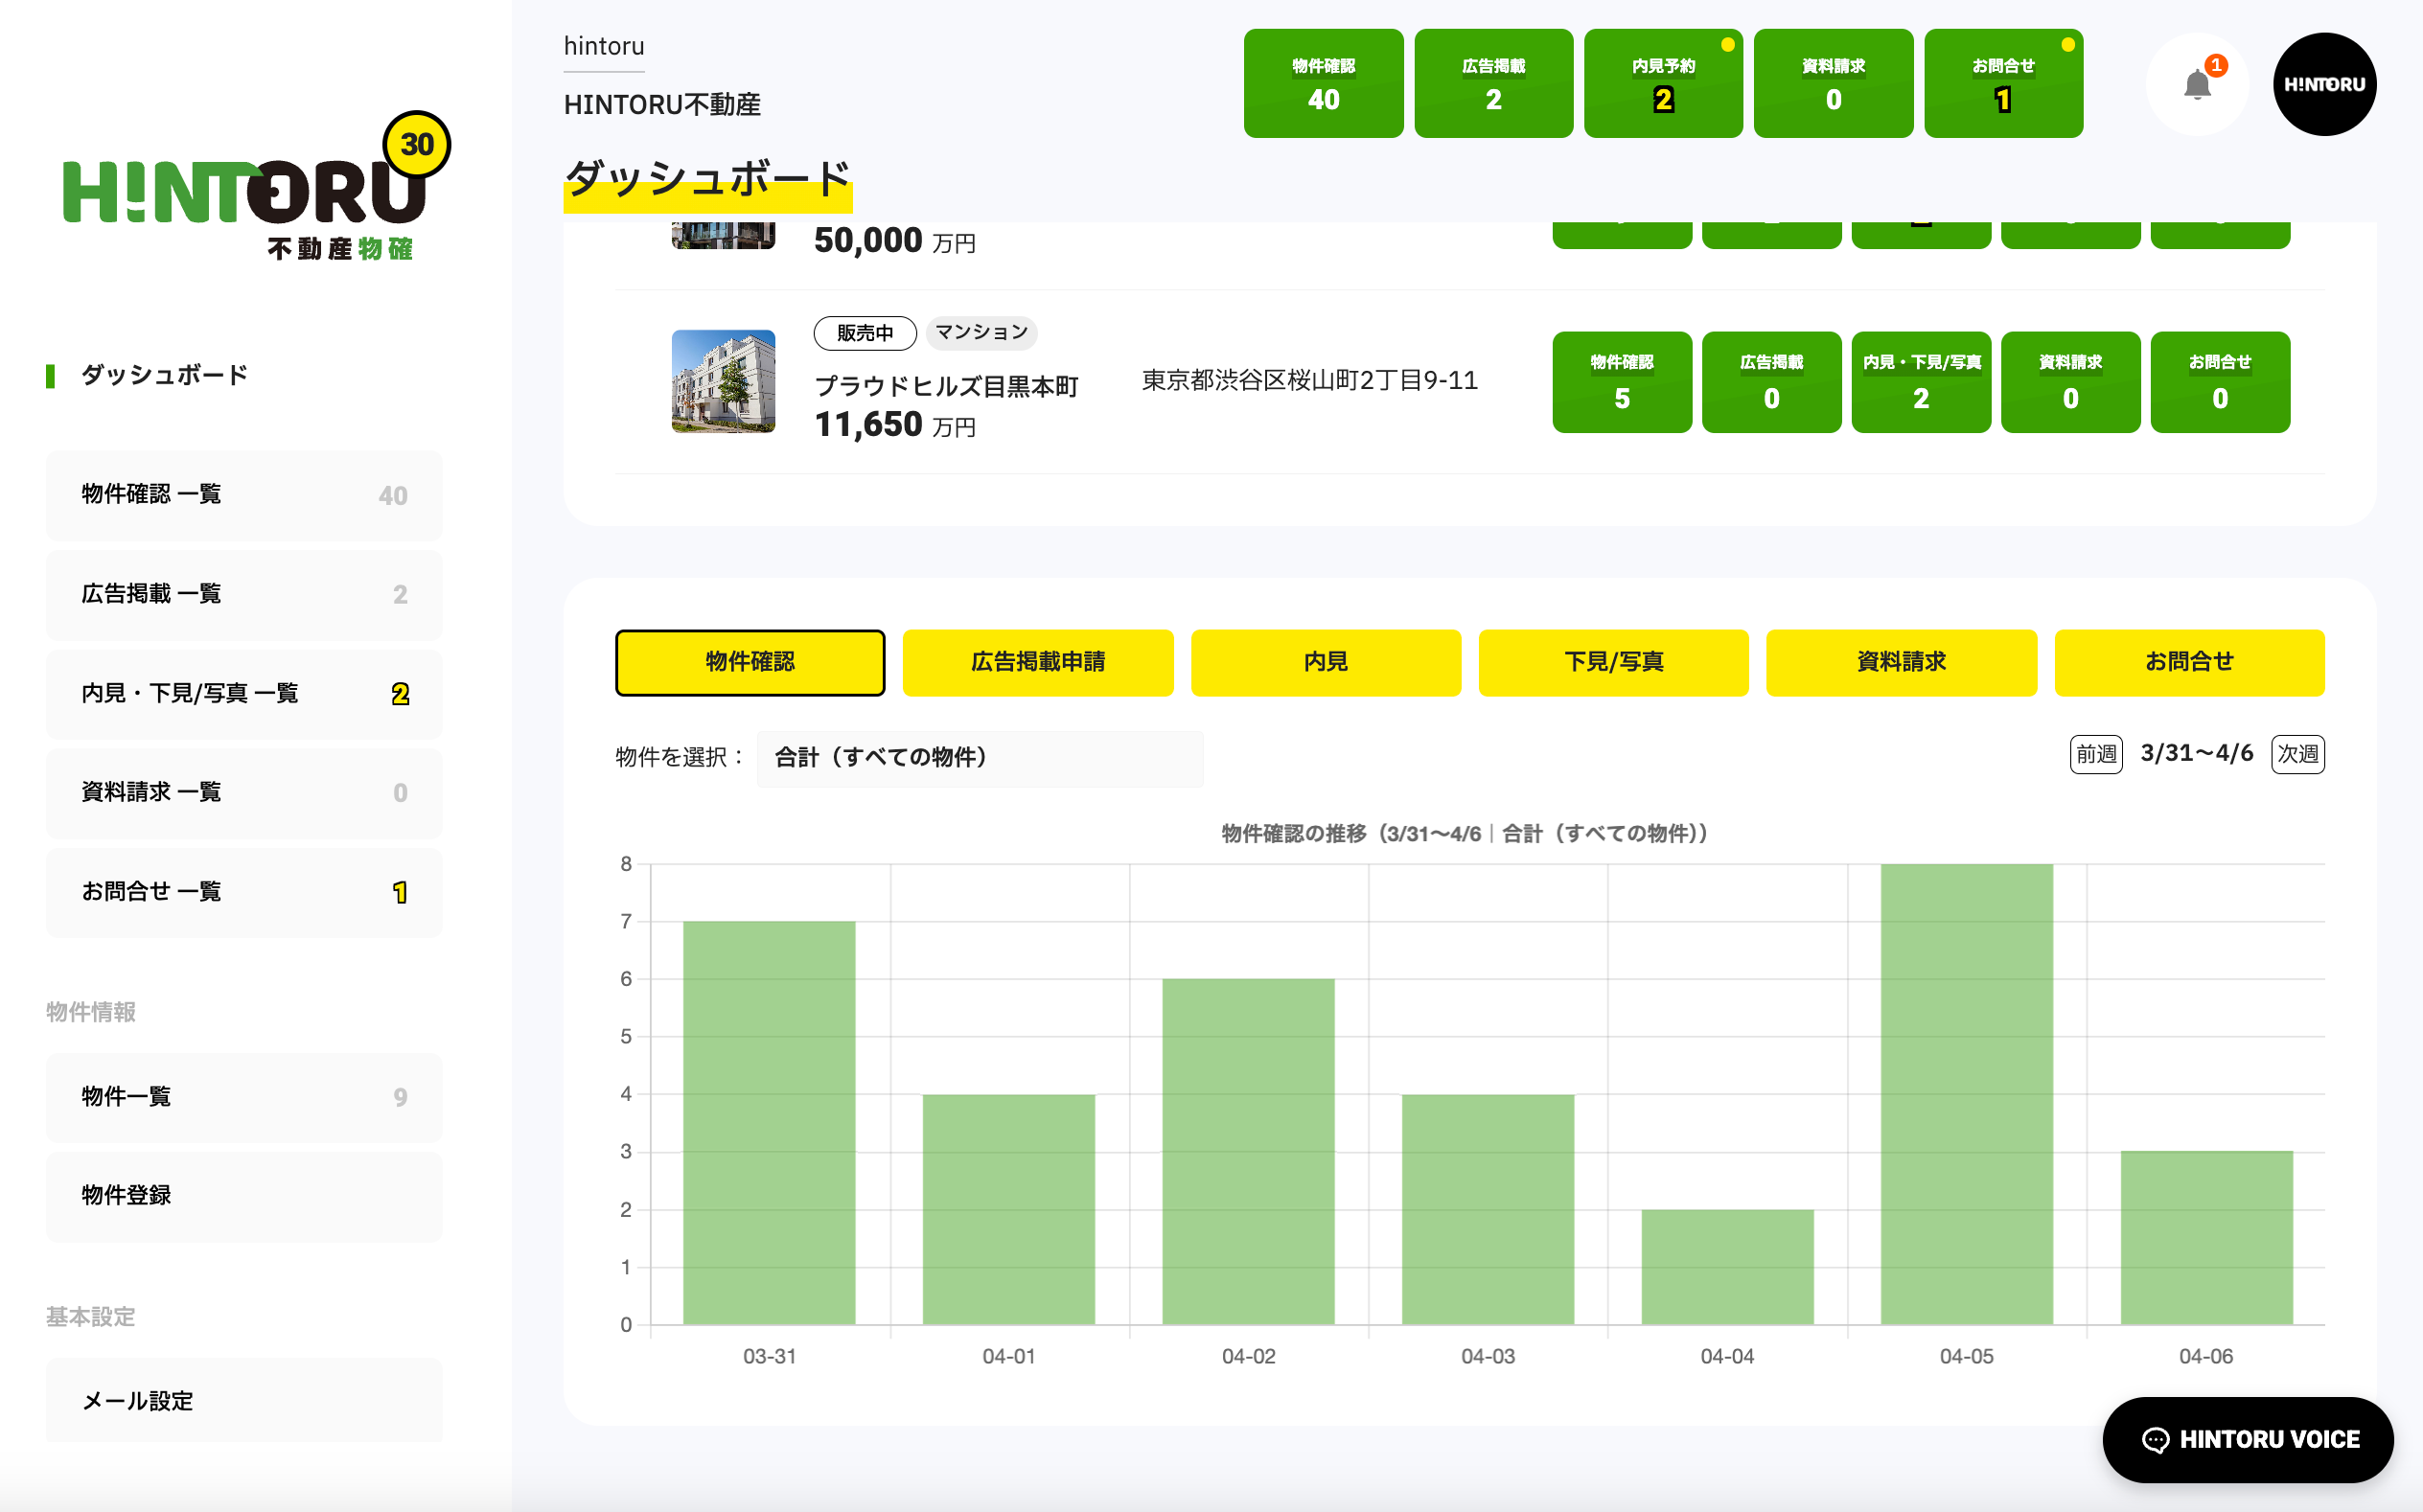Click the property's 内見・下見/写真 2 tile
Image resolution: width=2423 pixels, height=1512 pixels.
pyautogui.click(x=1920, y=382)
